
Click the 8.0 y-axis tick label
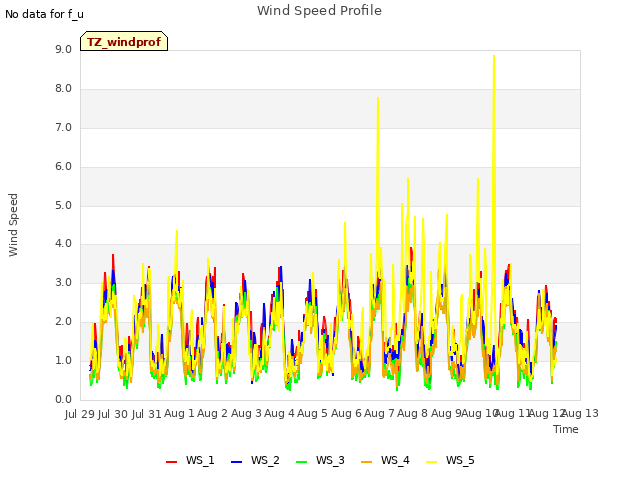point(63,89)
